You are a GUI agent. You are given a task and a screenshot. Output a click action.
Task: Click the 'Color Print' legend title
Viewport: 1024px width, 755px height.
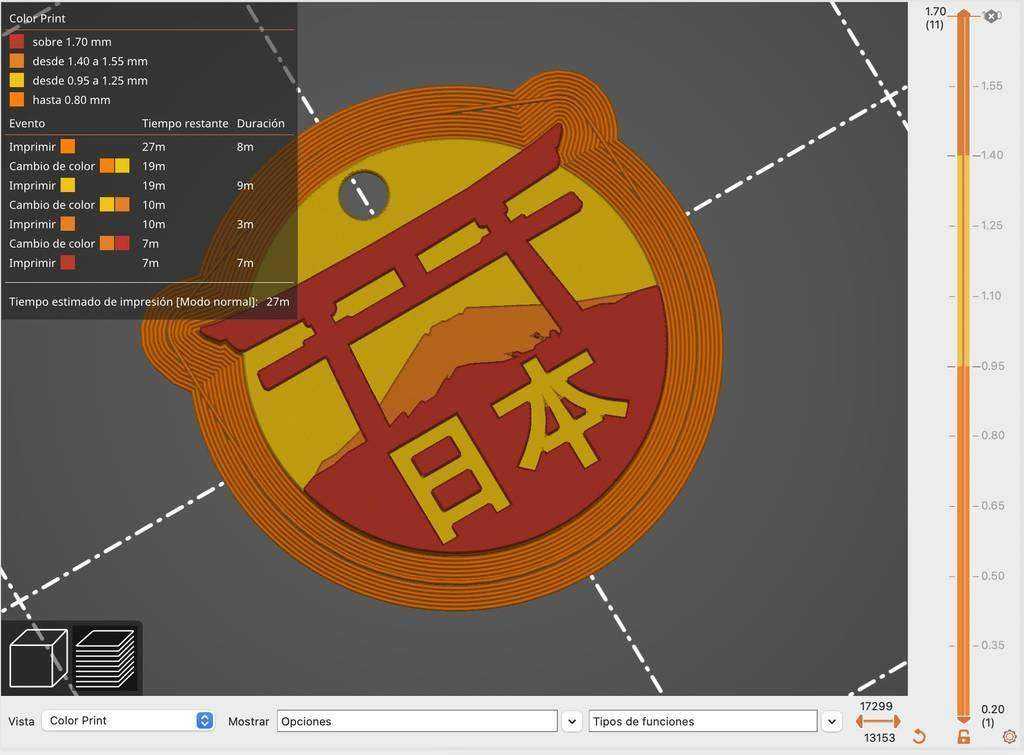click(x=37, y=18)
